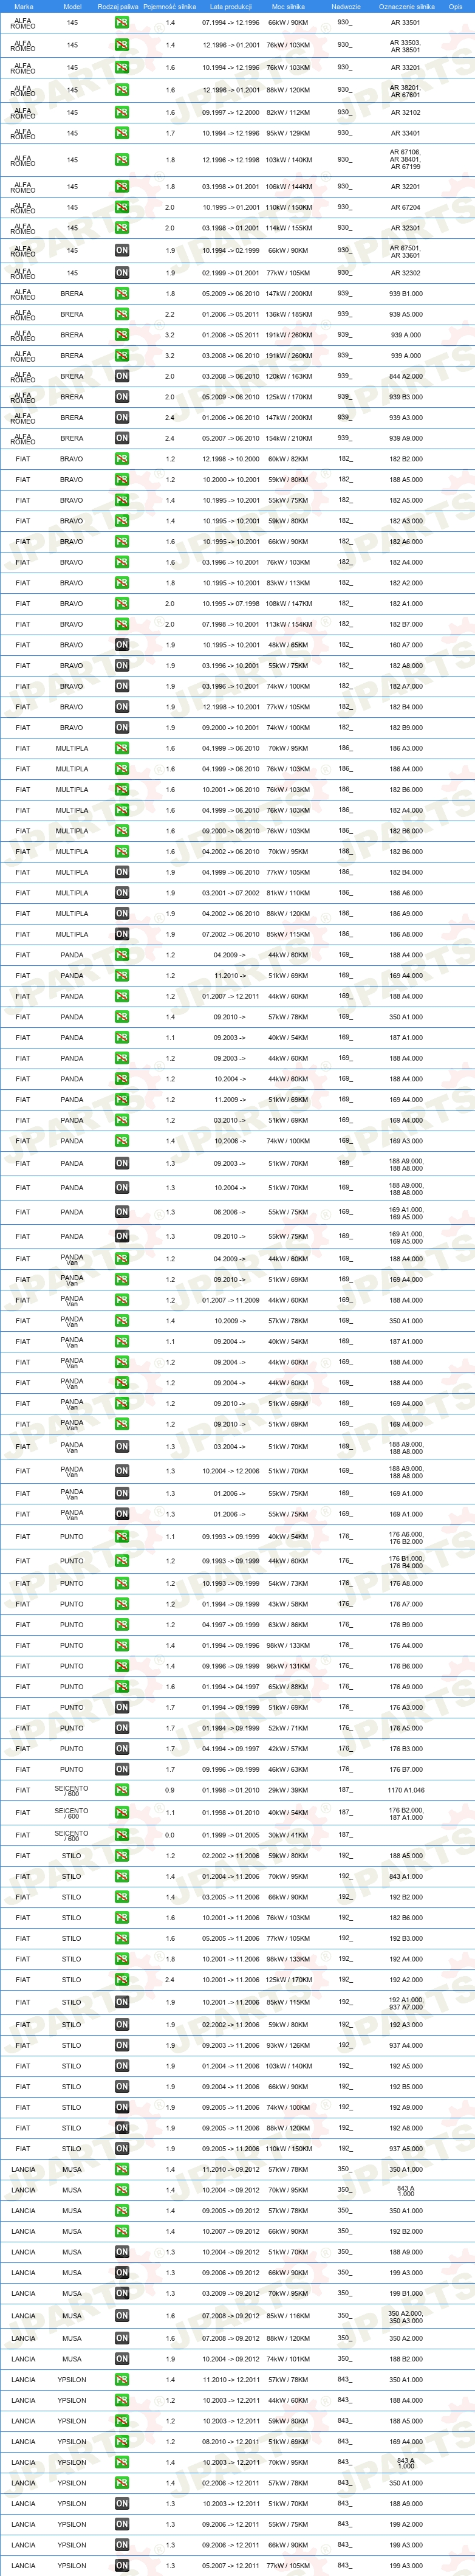Image resolution: width=475 pixels, height=2576 pixels.
Task: Click the ON icon in the 939 B3.000 row
Action: point(121,397)
